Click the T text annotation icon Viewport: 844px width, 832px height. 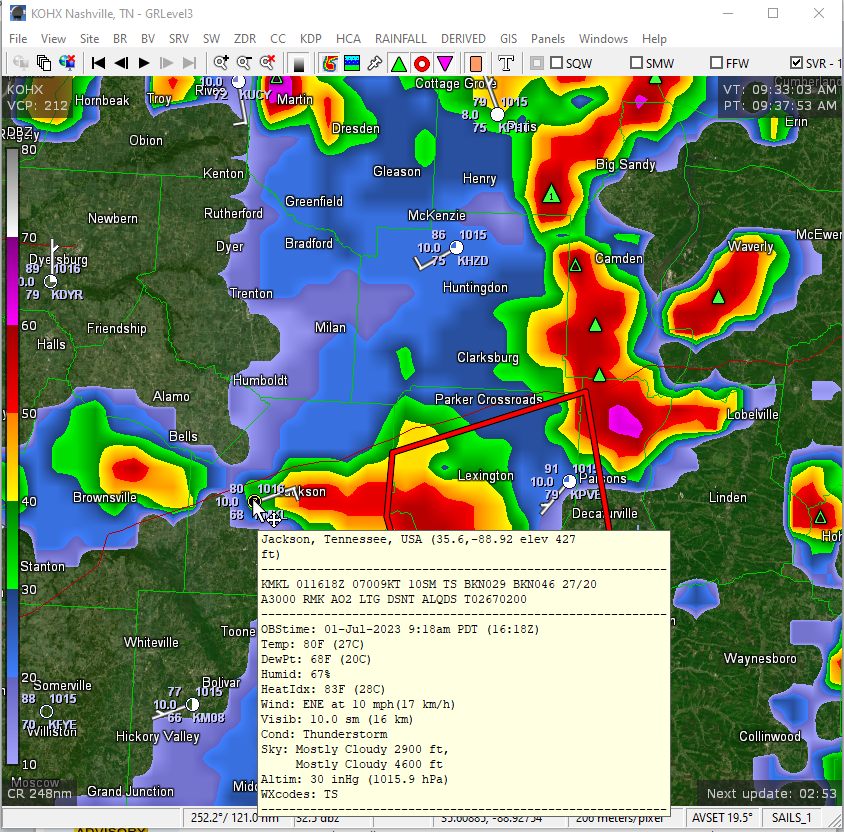[x=506, y=62]
